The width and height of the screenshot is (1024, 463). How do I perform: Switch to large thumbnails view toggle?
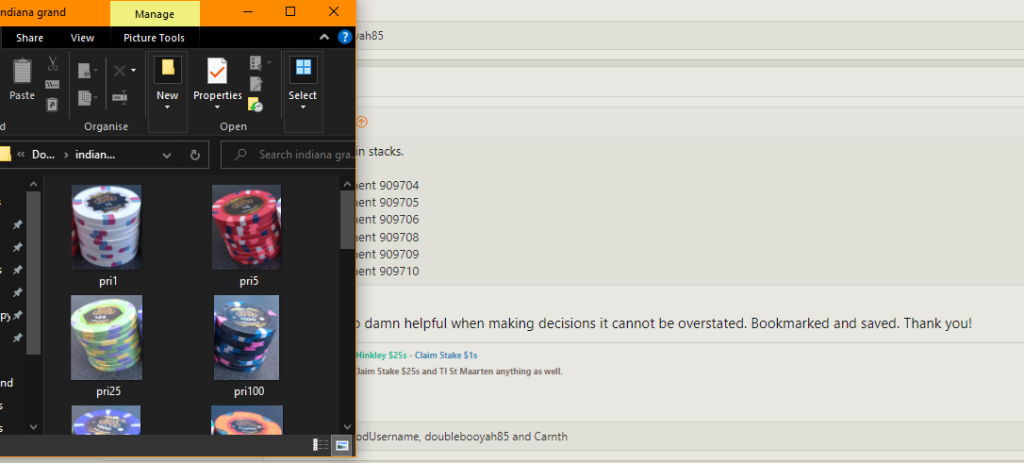pos(342,444)
